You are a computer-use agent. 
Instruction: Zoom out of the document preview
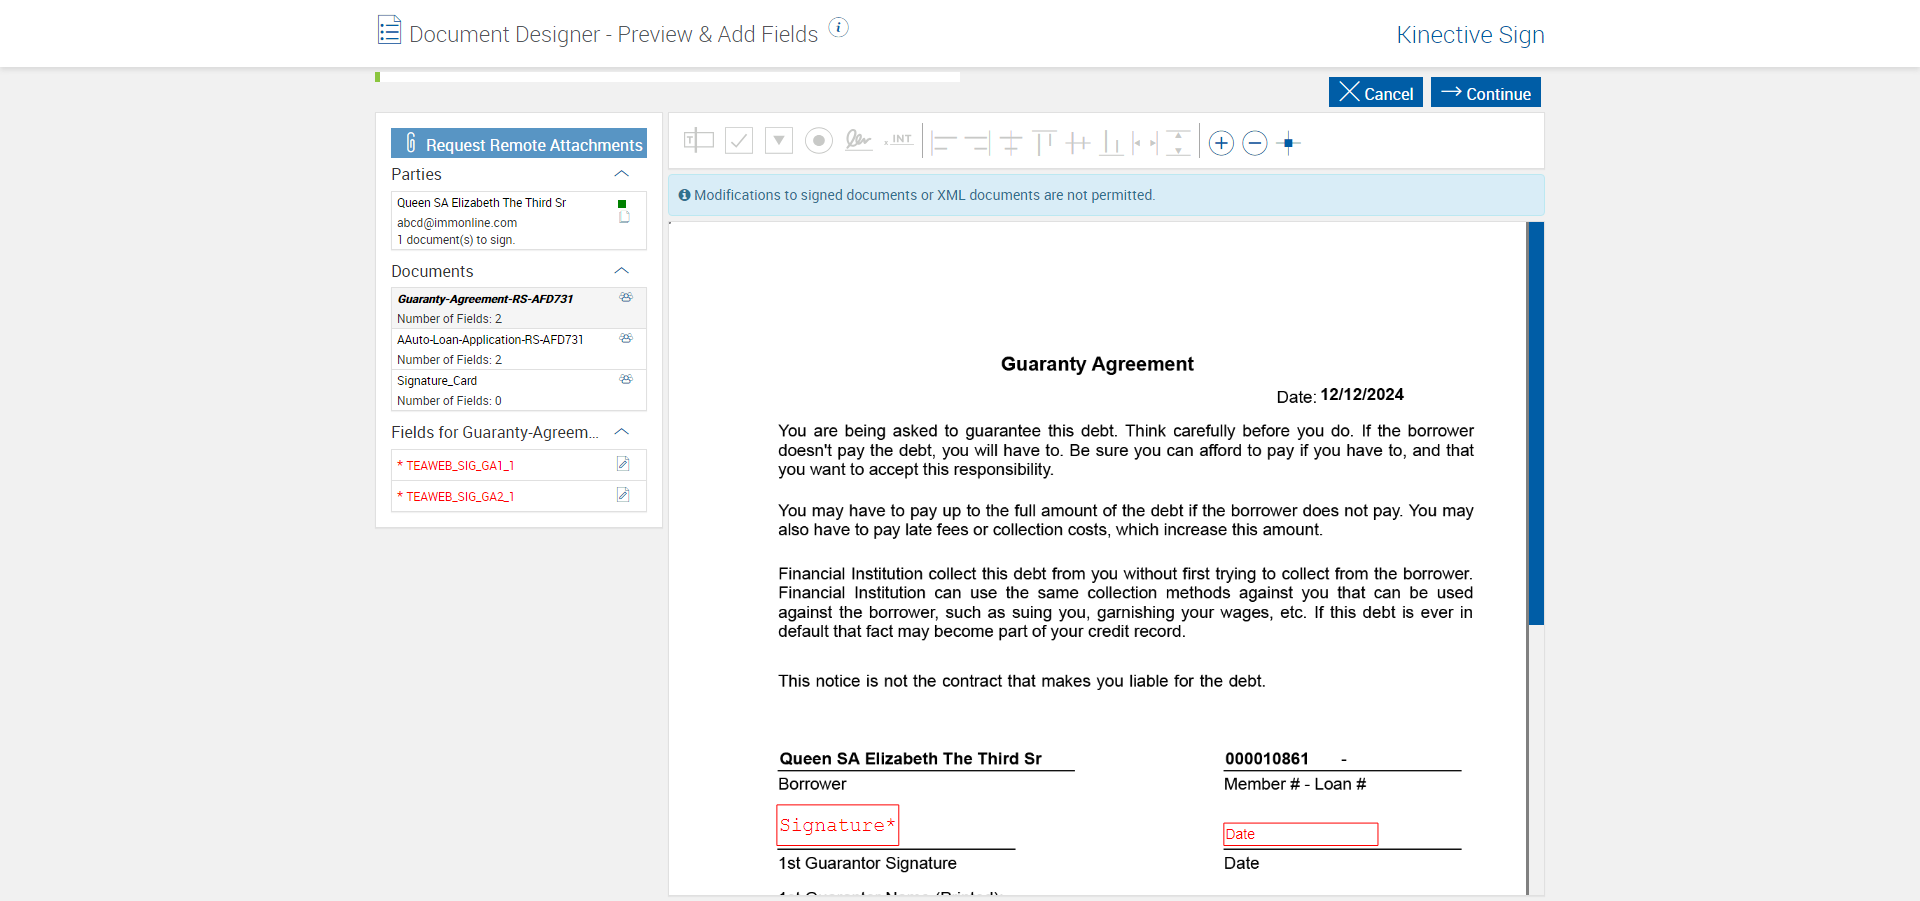click(1255, 143)
